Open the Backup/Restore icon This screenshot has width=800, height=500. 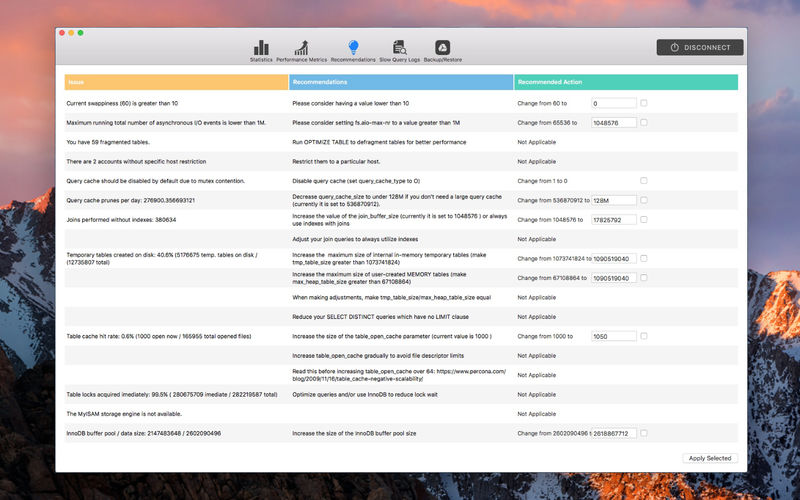443,48
